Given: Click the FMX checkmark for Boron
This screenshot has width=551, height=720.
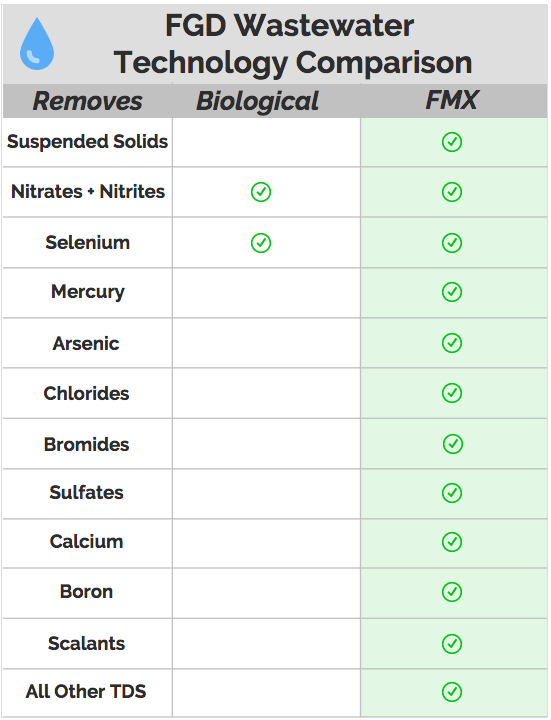Looking at the screenshot, I should pos(452,592).
